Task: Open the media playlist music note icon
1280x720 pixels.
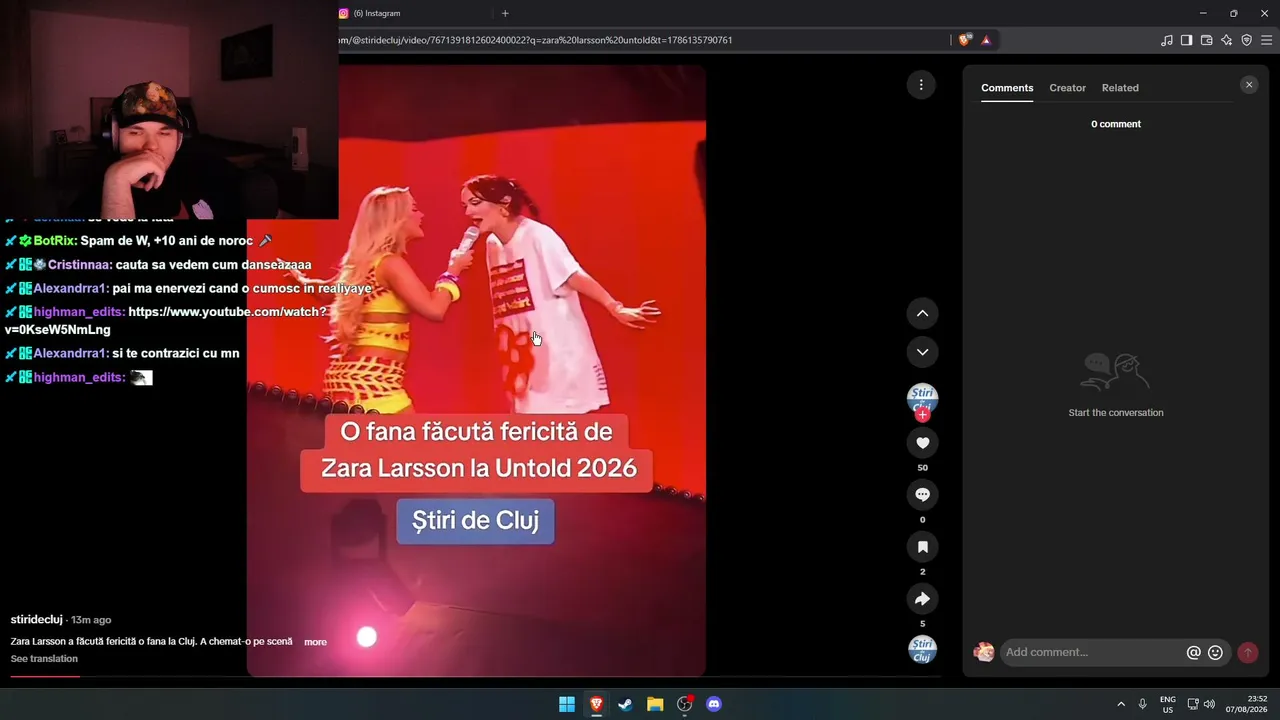Action: [x=1166, y=40]
